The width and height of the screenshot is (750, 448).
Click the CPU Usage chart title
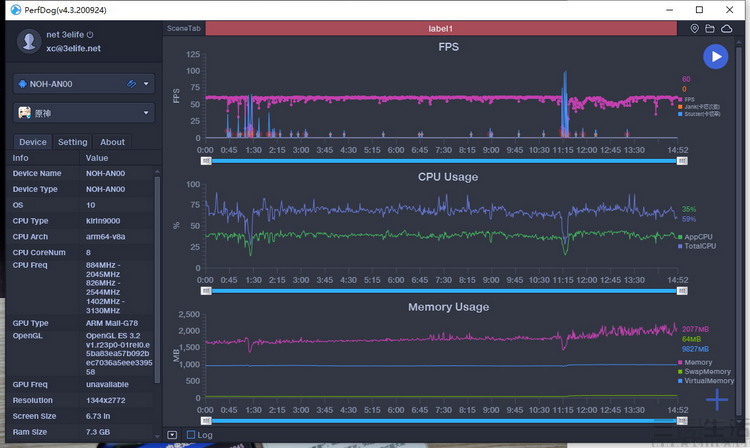pos(448,177)
